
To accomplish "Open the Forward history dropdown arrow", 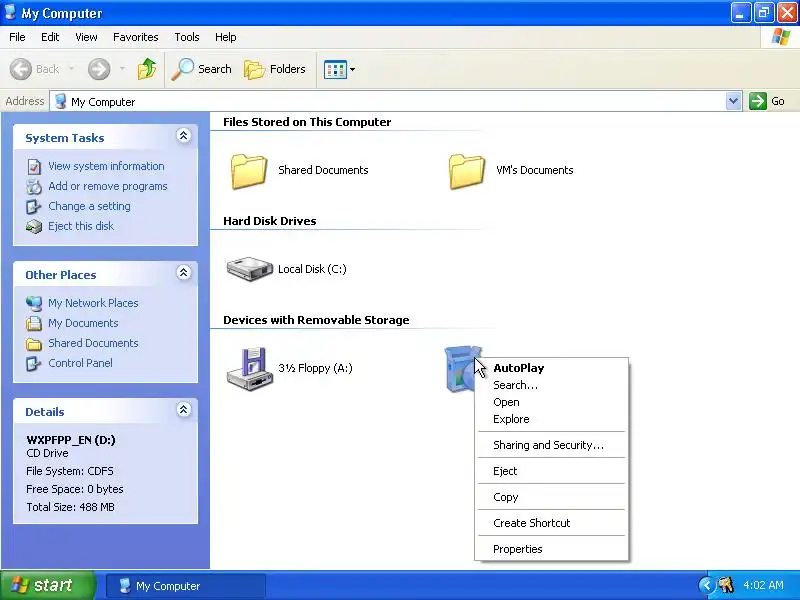I will (x=122, y=69).
